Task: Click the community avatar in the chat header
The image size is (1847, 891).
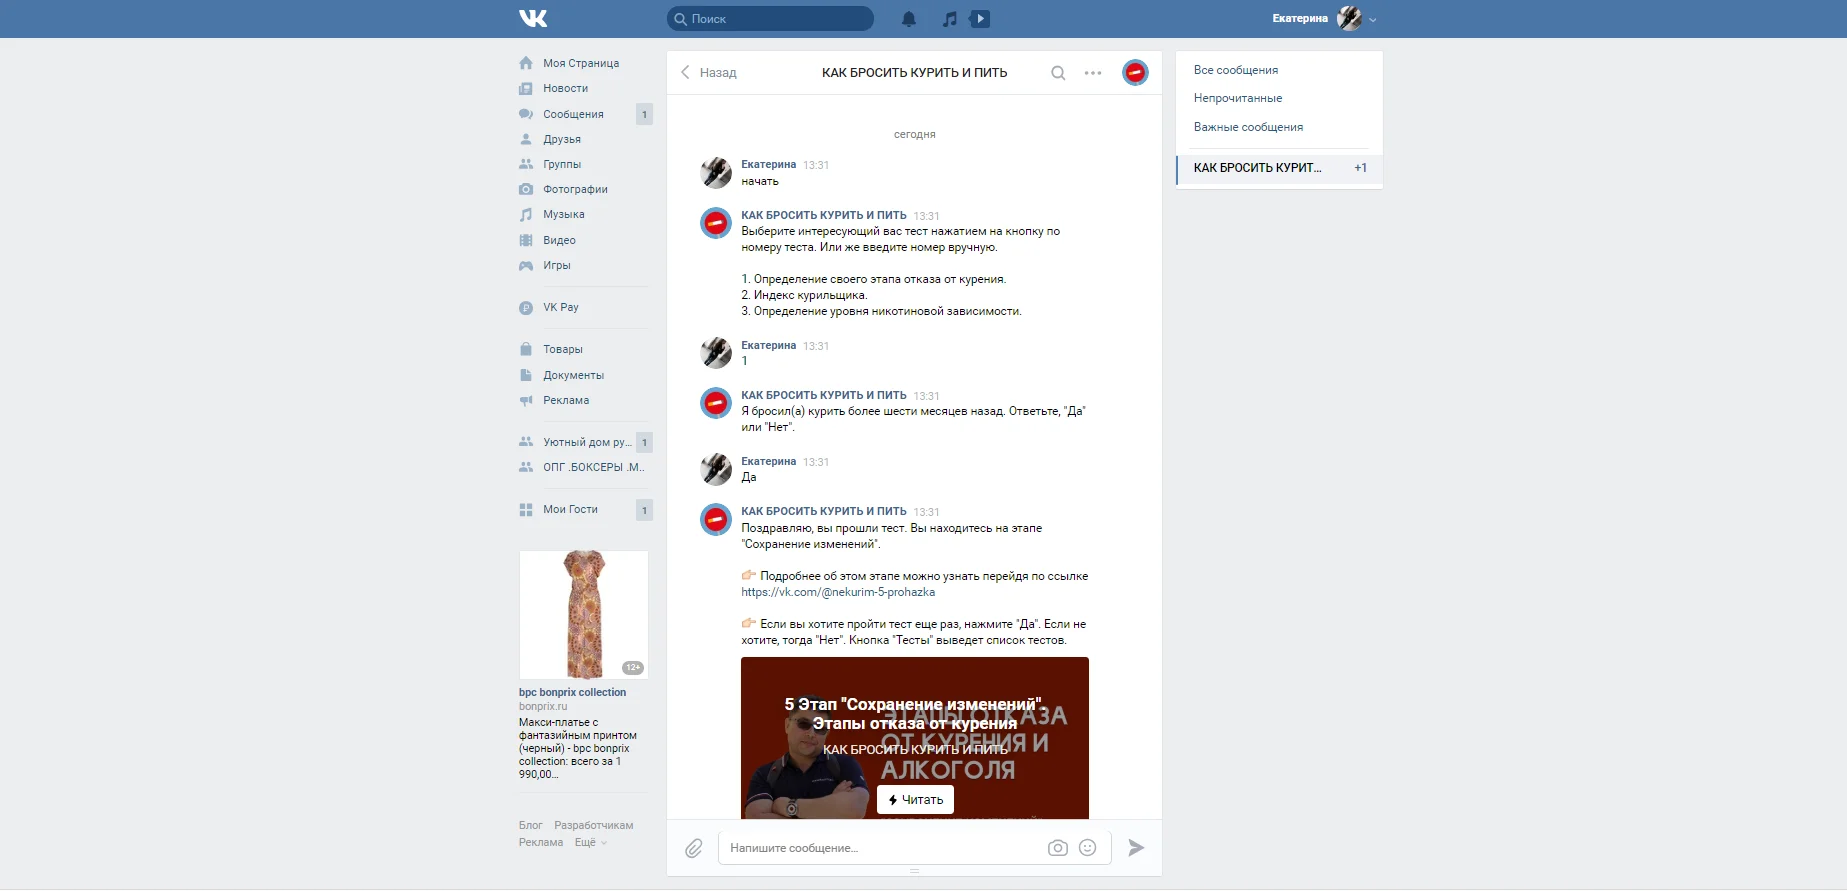Action: [1135, 72]
